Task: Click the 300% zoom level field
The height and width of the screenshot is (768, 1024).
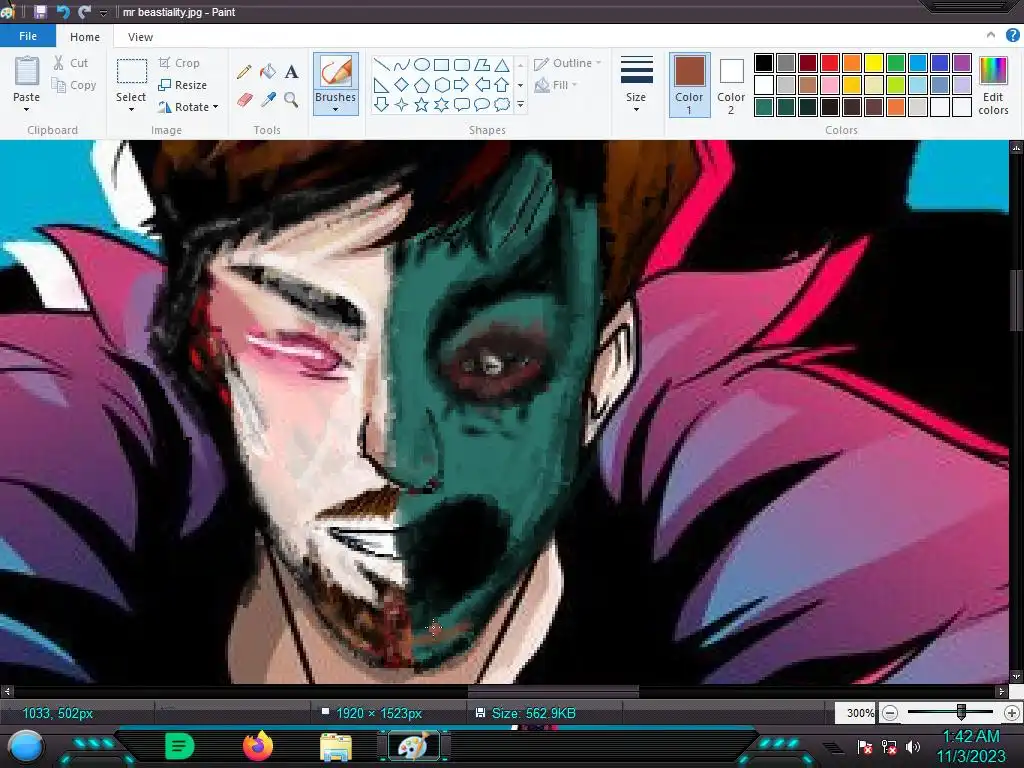Action: 856,713
